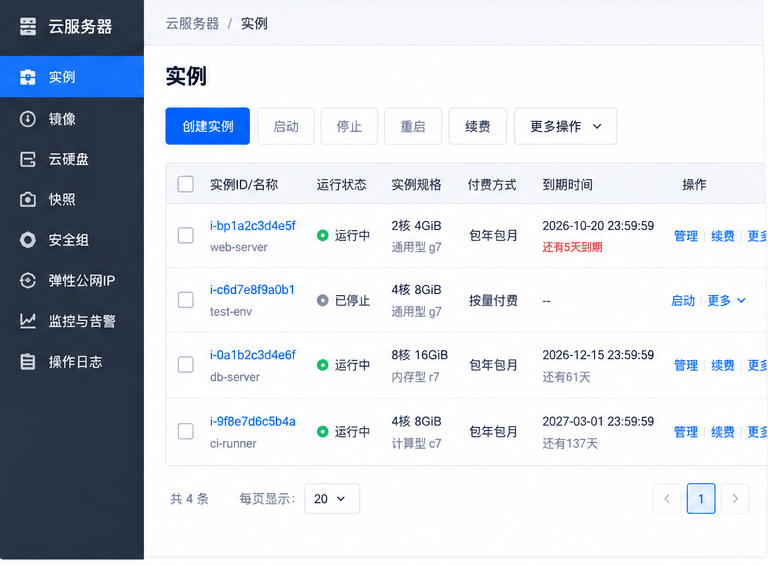The height and width of the screenshot is (565, 768).
Task: Click 云服务器 breadcrumb link
Action: point(192,24)
